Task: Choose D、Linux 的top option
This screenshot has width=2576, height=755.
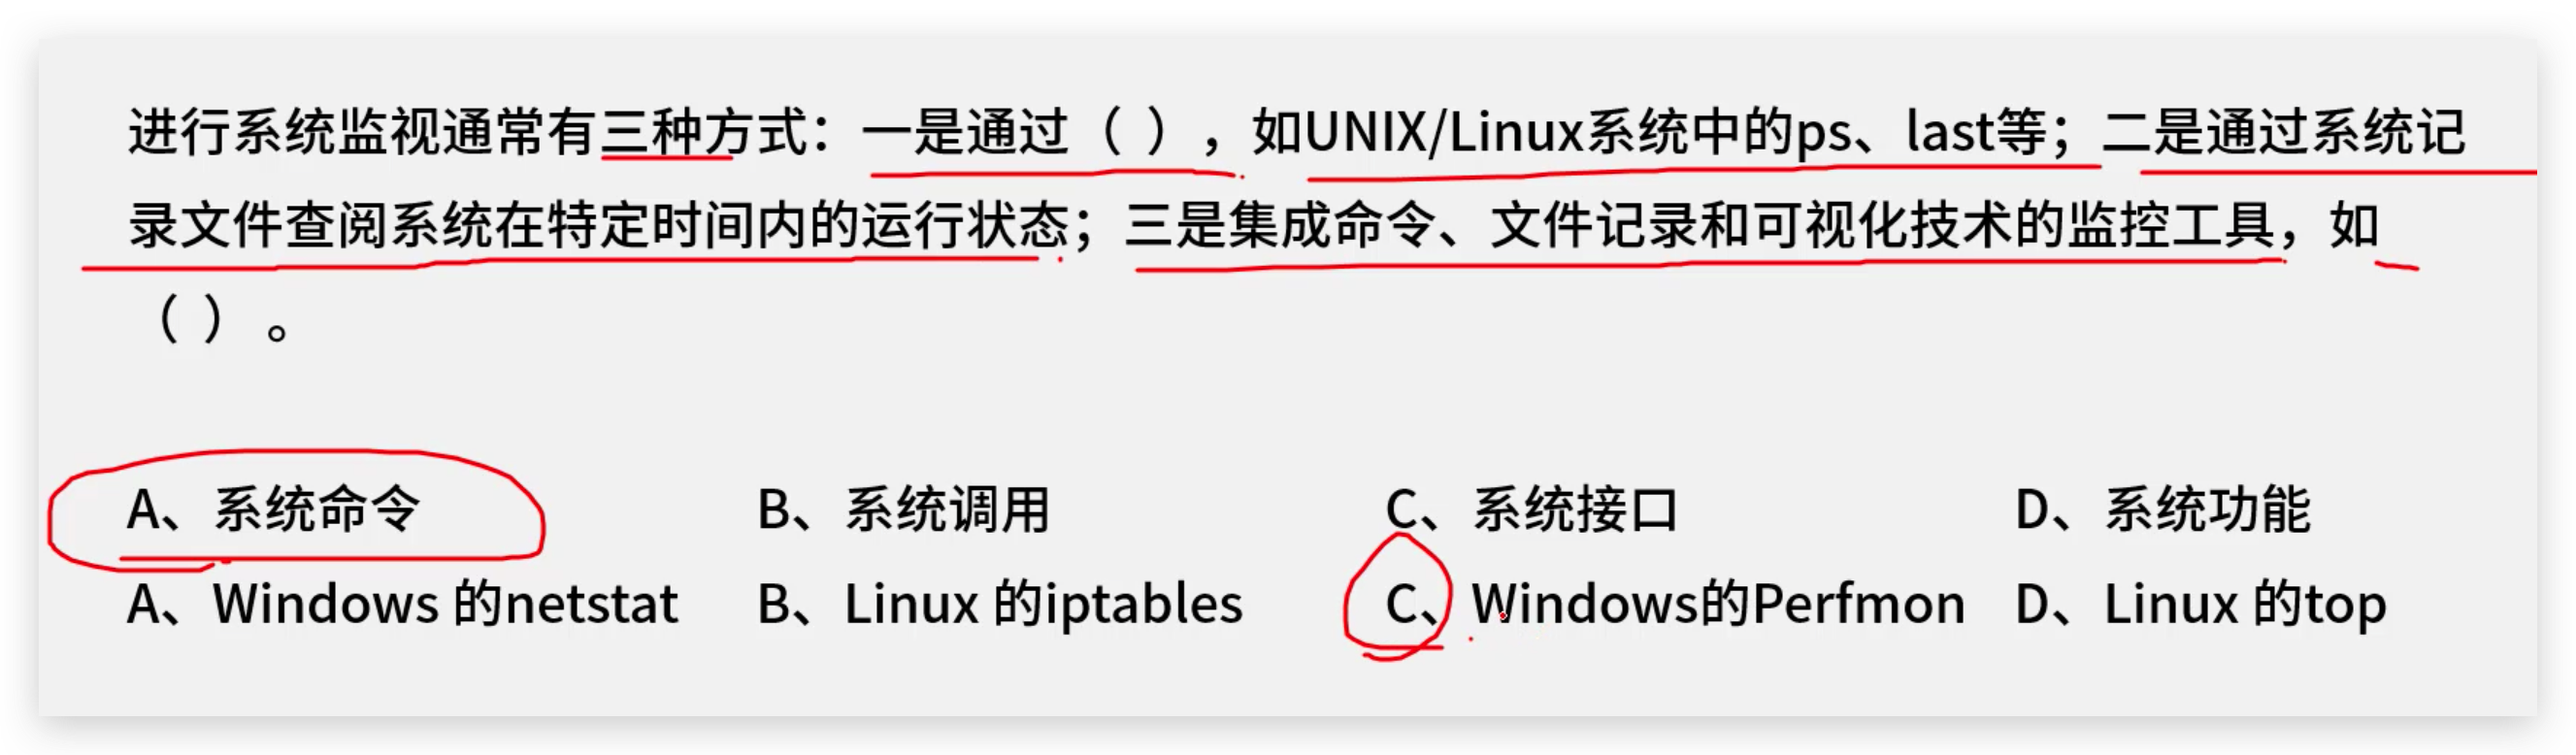Action: click(x=2201, y=603)
